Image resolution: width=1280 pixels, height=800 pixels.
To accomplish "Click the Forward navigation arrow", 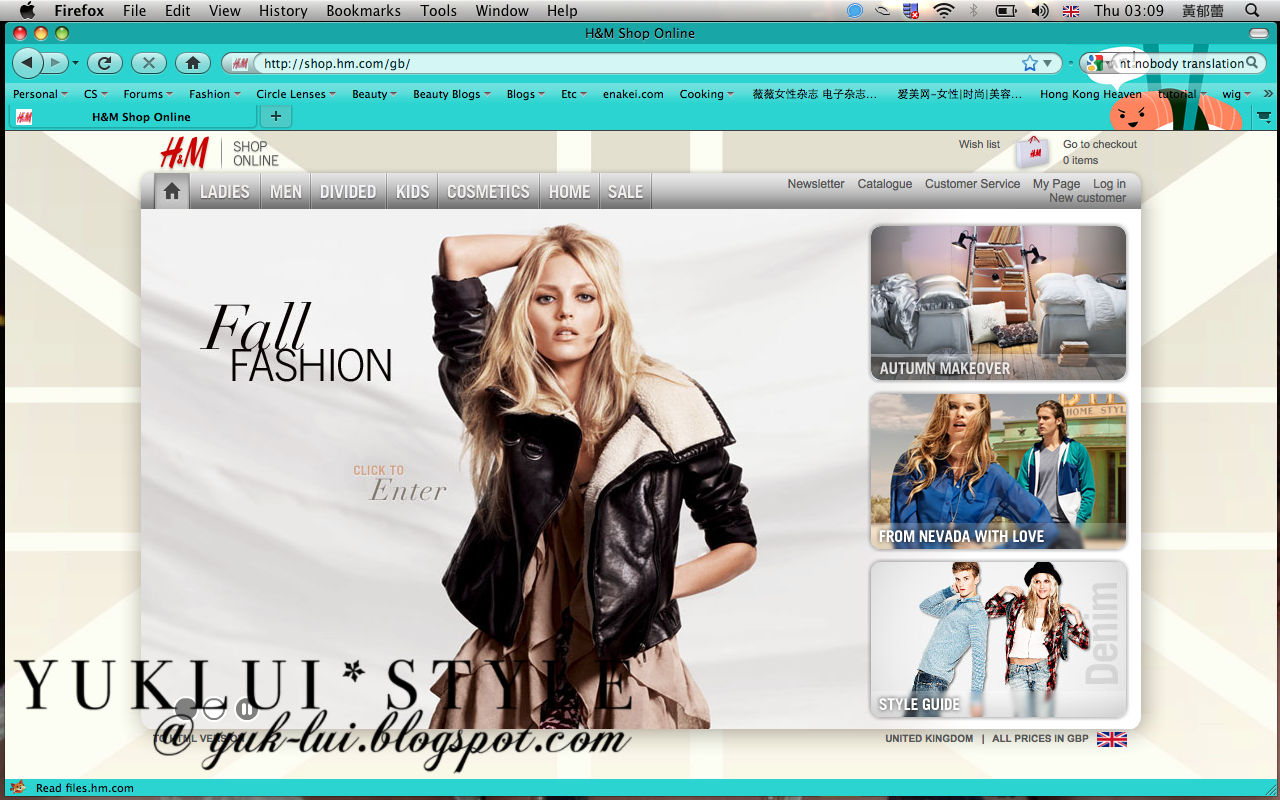I will tap(55, 63).
